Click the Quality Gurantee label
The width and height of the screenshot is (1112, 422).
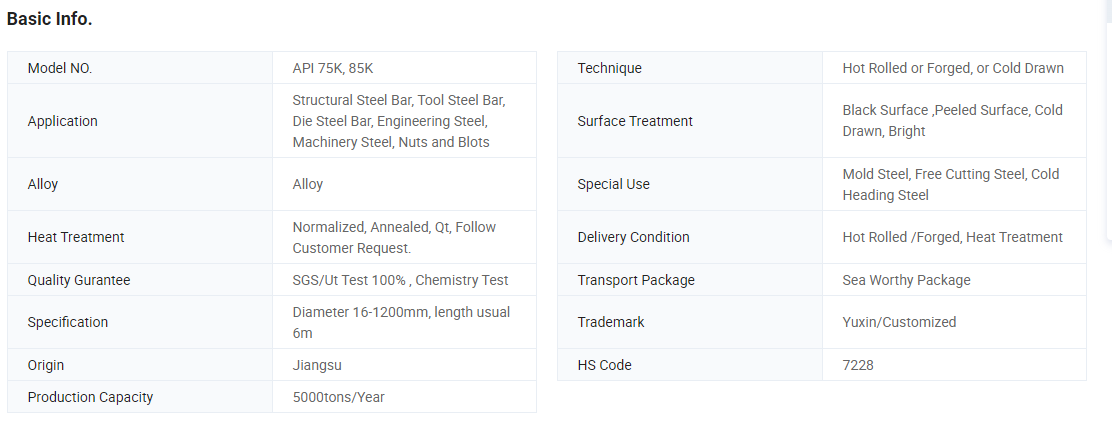tap(79, 280)
